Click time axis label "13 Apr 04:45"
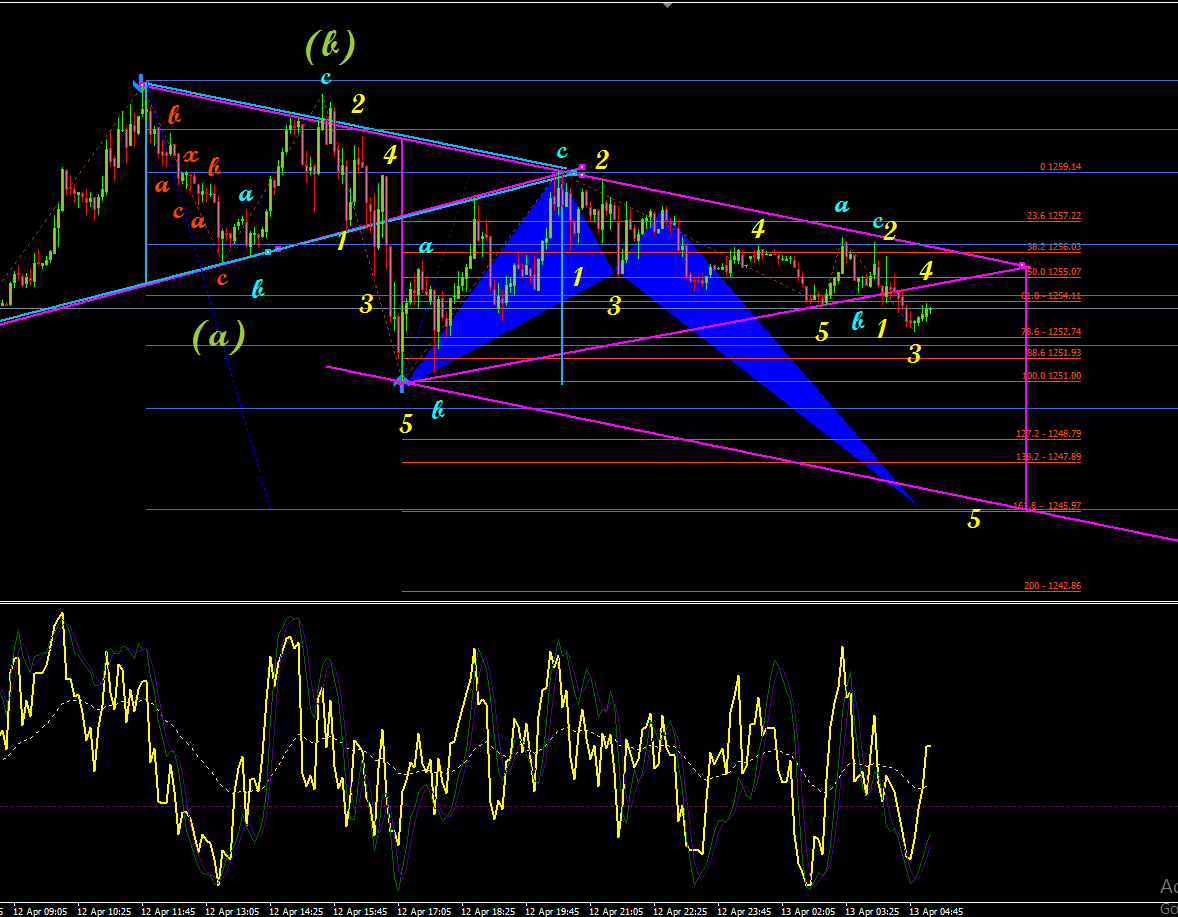This screenshot has width=1178, height=917. click(936, 911)
